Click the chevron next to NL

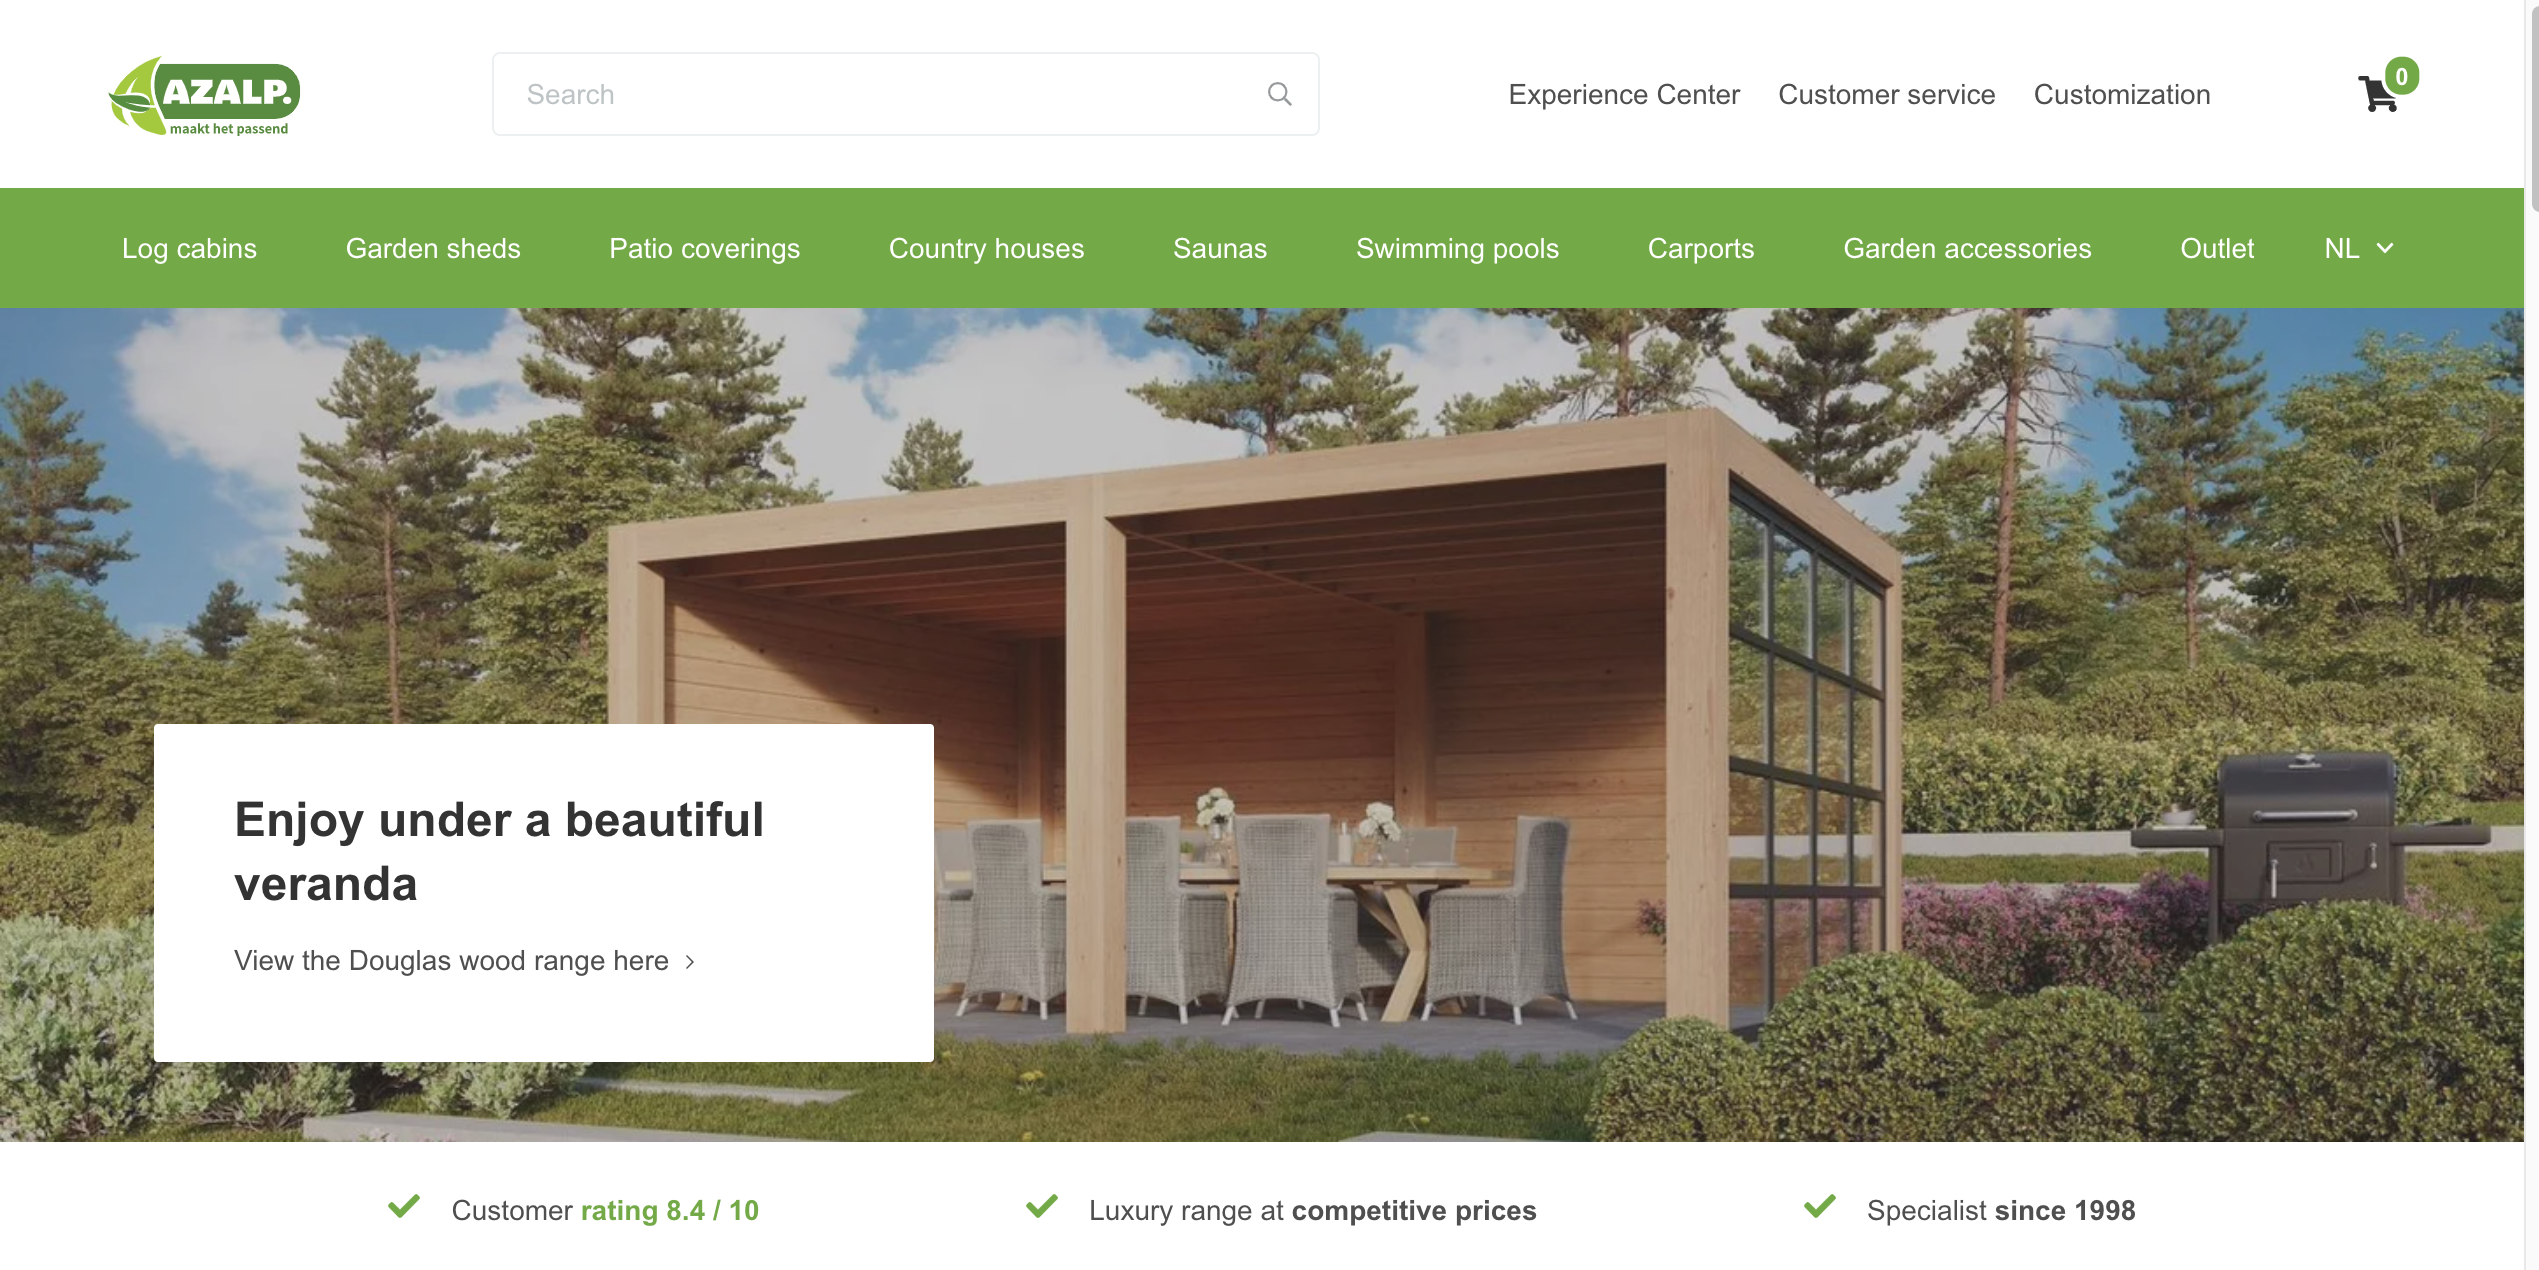[2385, 248]
